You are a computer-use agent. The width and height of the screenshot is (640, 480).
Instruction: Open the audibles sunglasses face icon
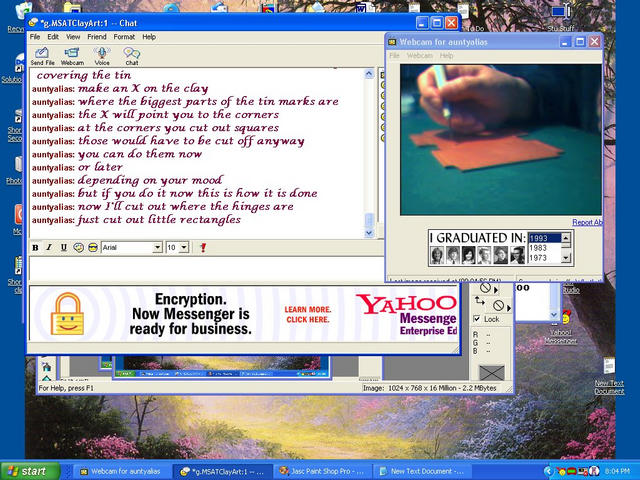coord(93,247)
